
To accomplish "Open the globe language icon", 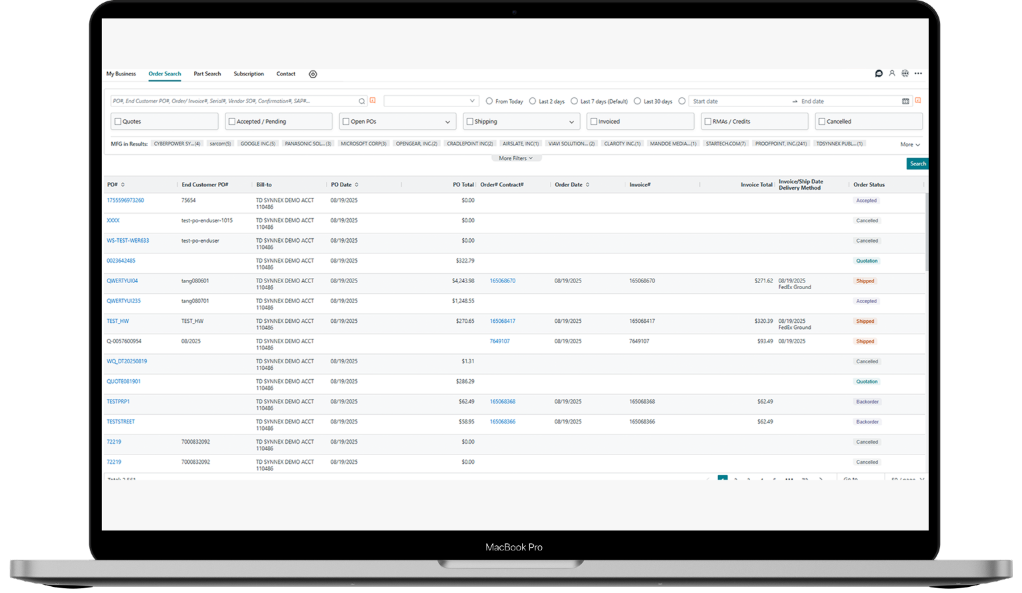I will tap(905, 74).
